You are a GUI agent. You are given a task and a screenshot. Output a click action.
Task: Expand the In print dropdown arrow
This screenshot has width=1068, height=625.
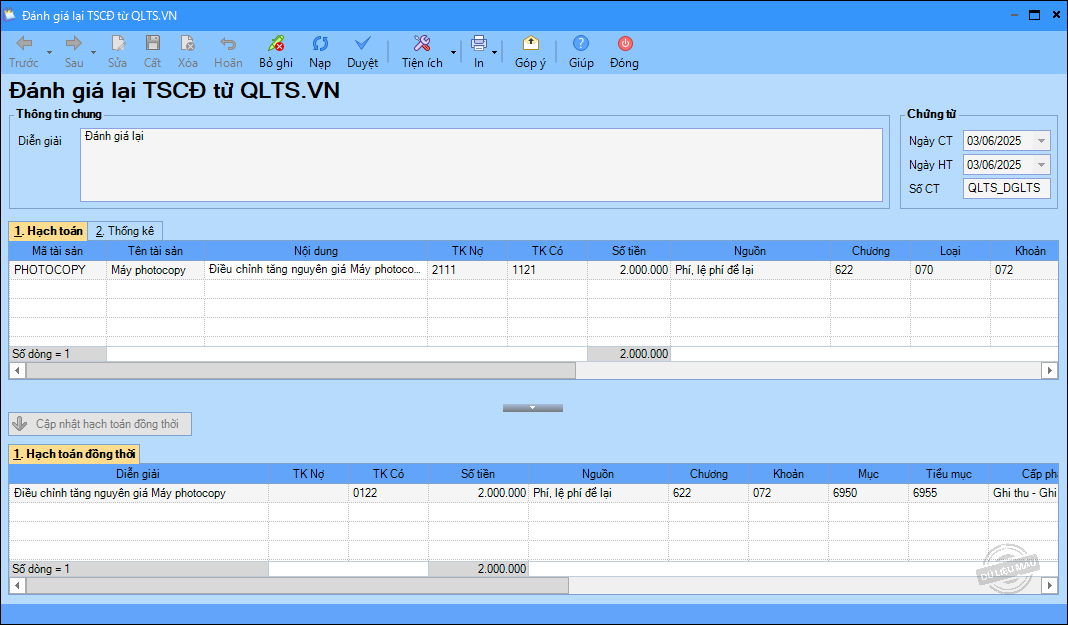pyautogui.click(x=494, y=52)
